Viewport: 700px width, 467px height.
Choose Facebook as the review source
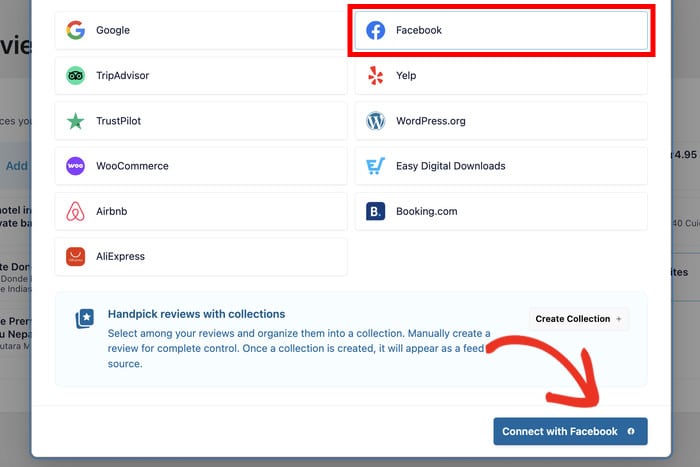click(x=501, y=30)
